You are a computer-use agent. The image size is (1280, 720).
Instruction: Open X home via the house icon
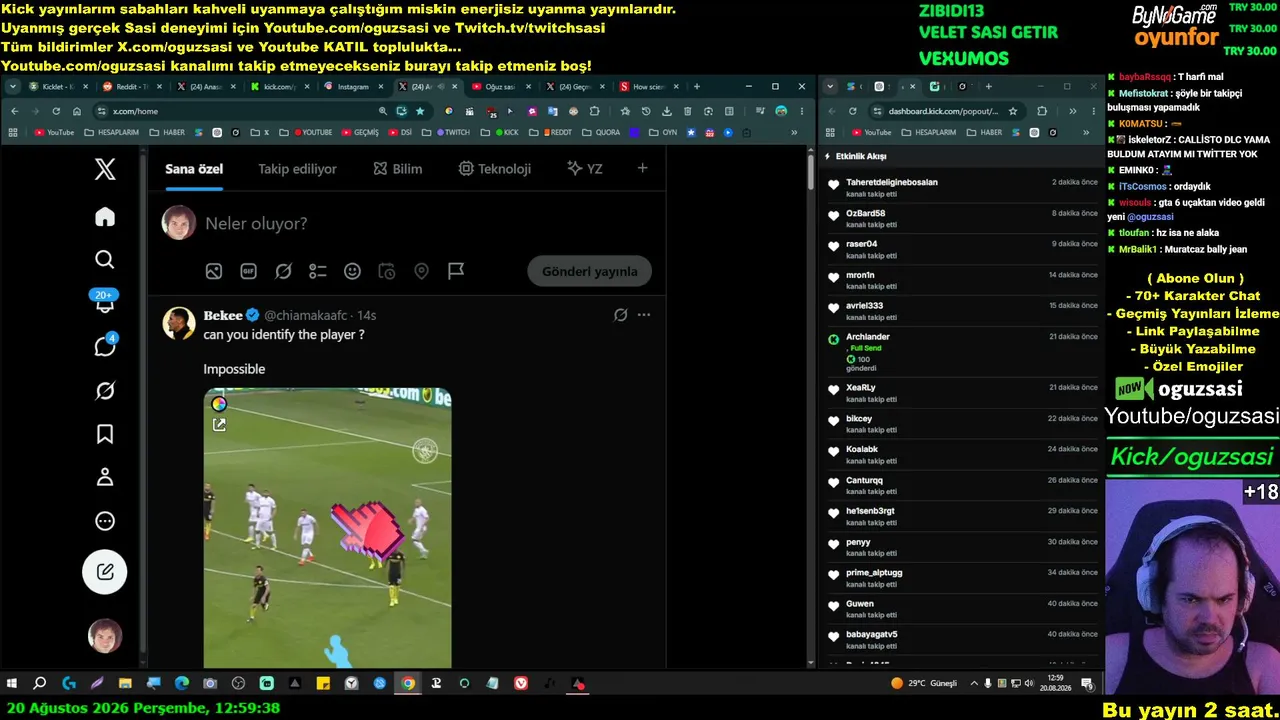(x=105, y=217)
